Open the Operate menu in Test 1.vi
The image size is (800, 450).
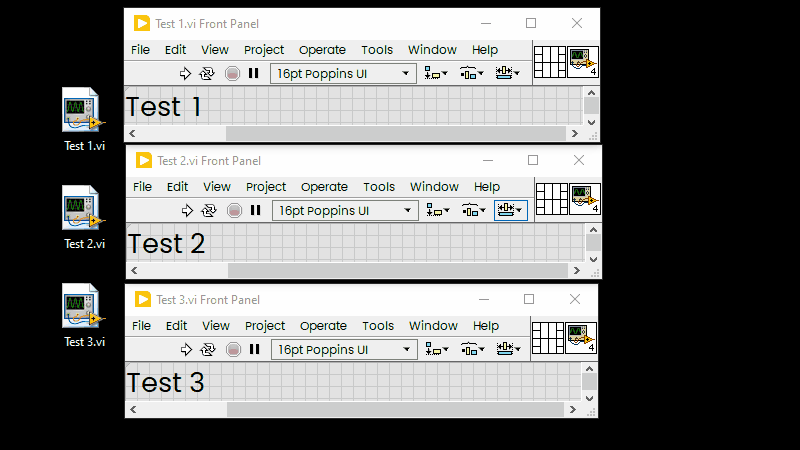[x=322, y=50]
